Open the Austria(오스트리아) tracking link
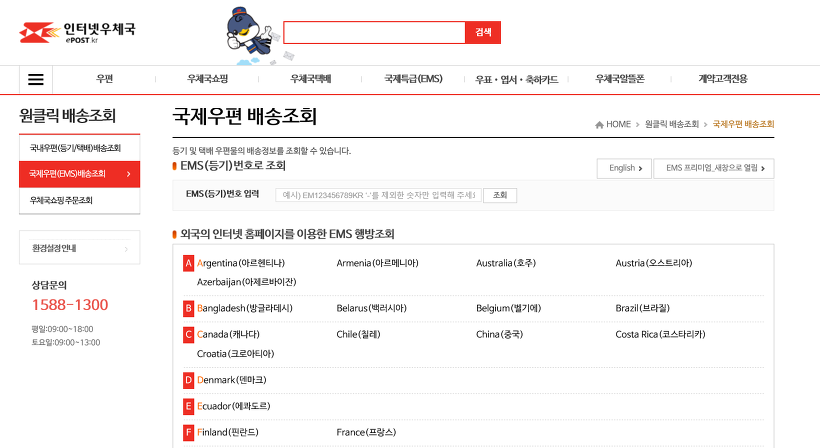 coord(654,263)
